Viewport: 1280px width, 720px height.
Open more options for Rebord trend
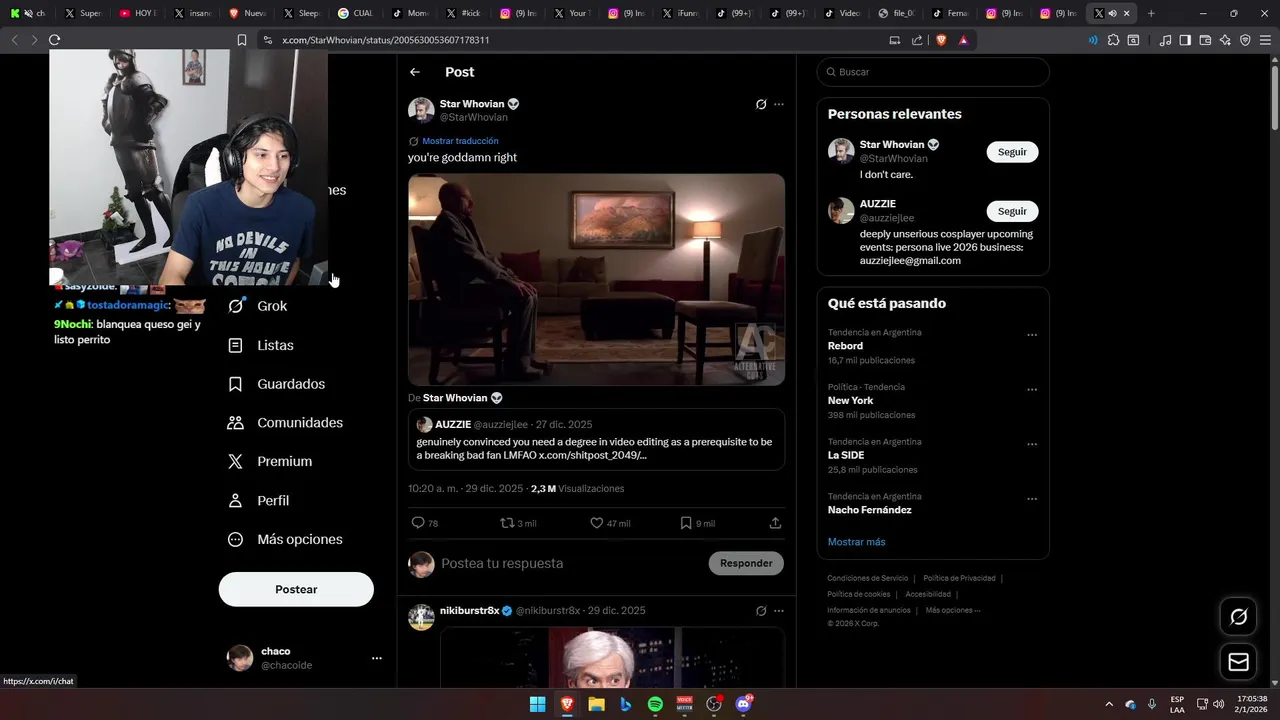(1032, 335)
